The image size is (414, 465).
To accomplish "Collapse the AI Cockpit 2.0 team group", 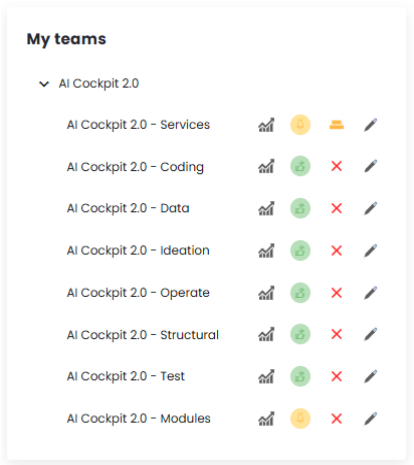I will [44, 84].
